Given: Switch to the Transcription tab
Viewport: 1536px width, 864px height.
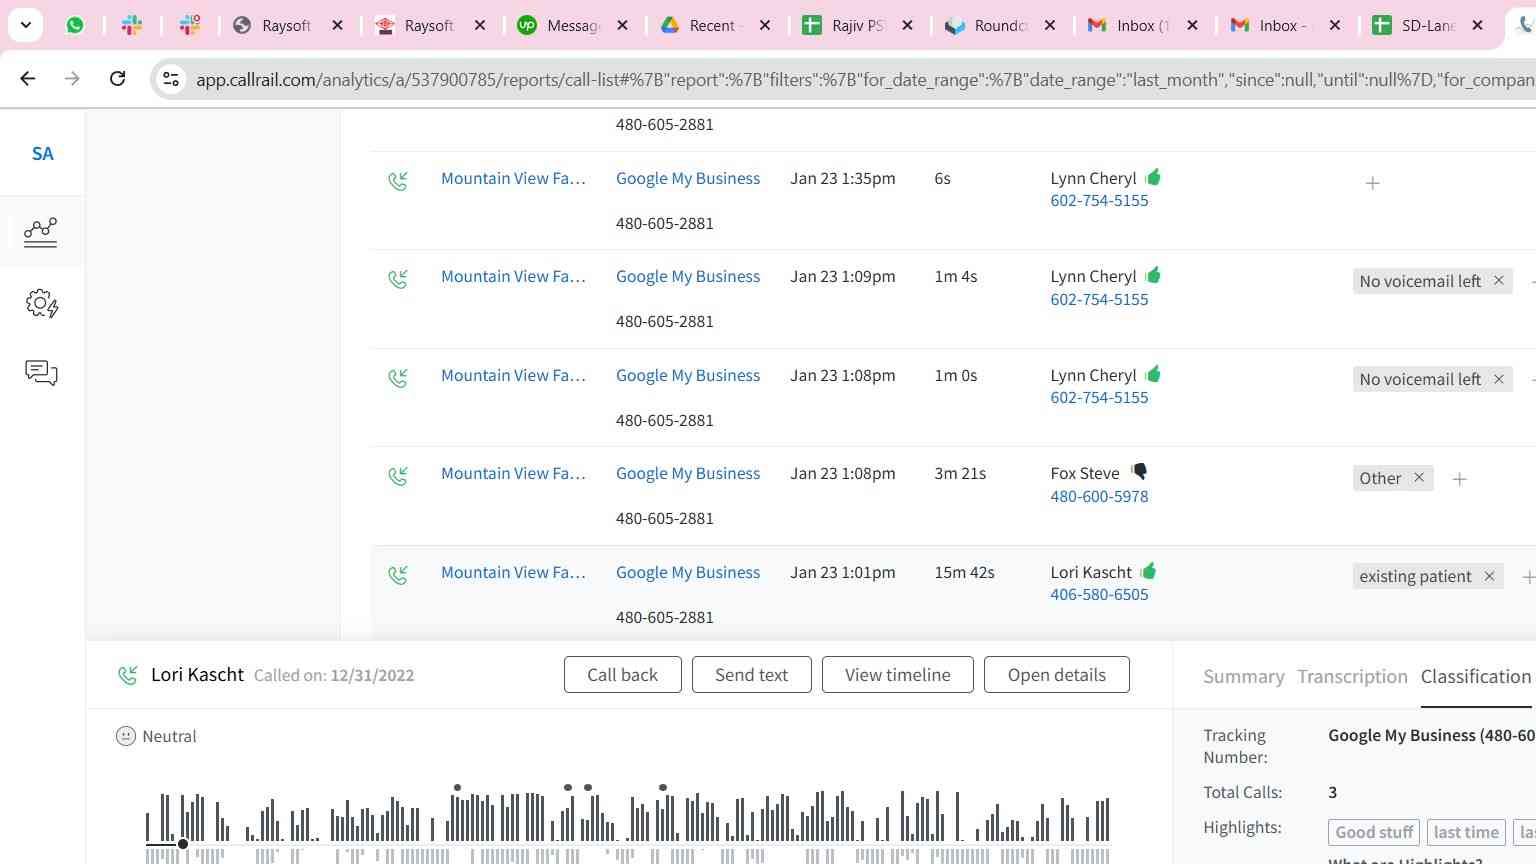Looking at the screenshot, I should 1352,677.
